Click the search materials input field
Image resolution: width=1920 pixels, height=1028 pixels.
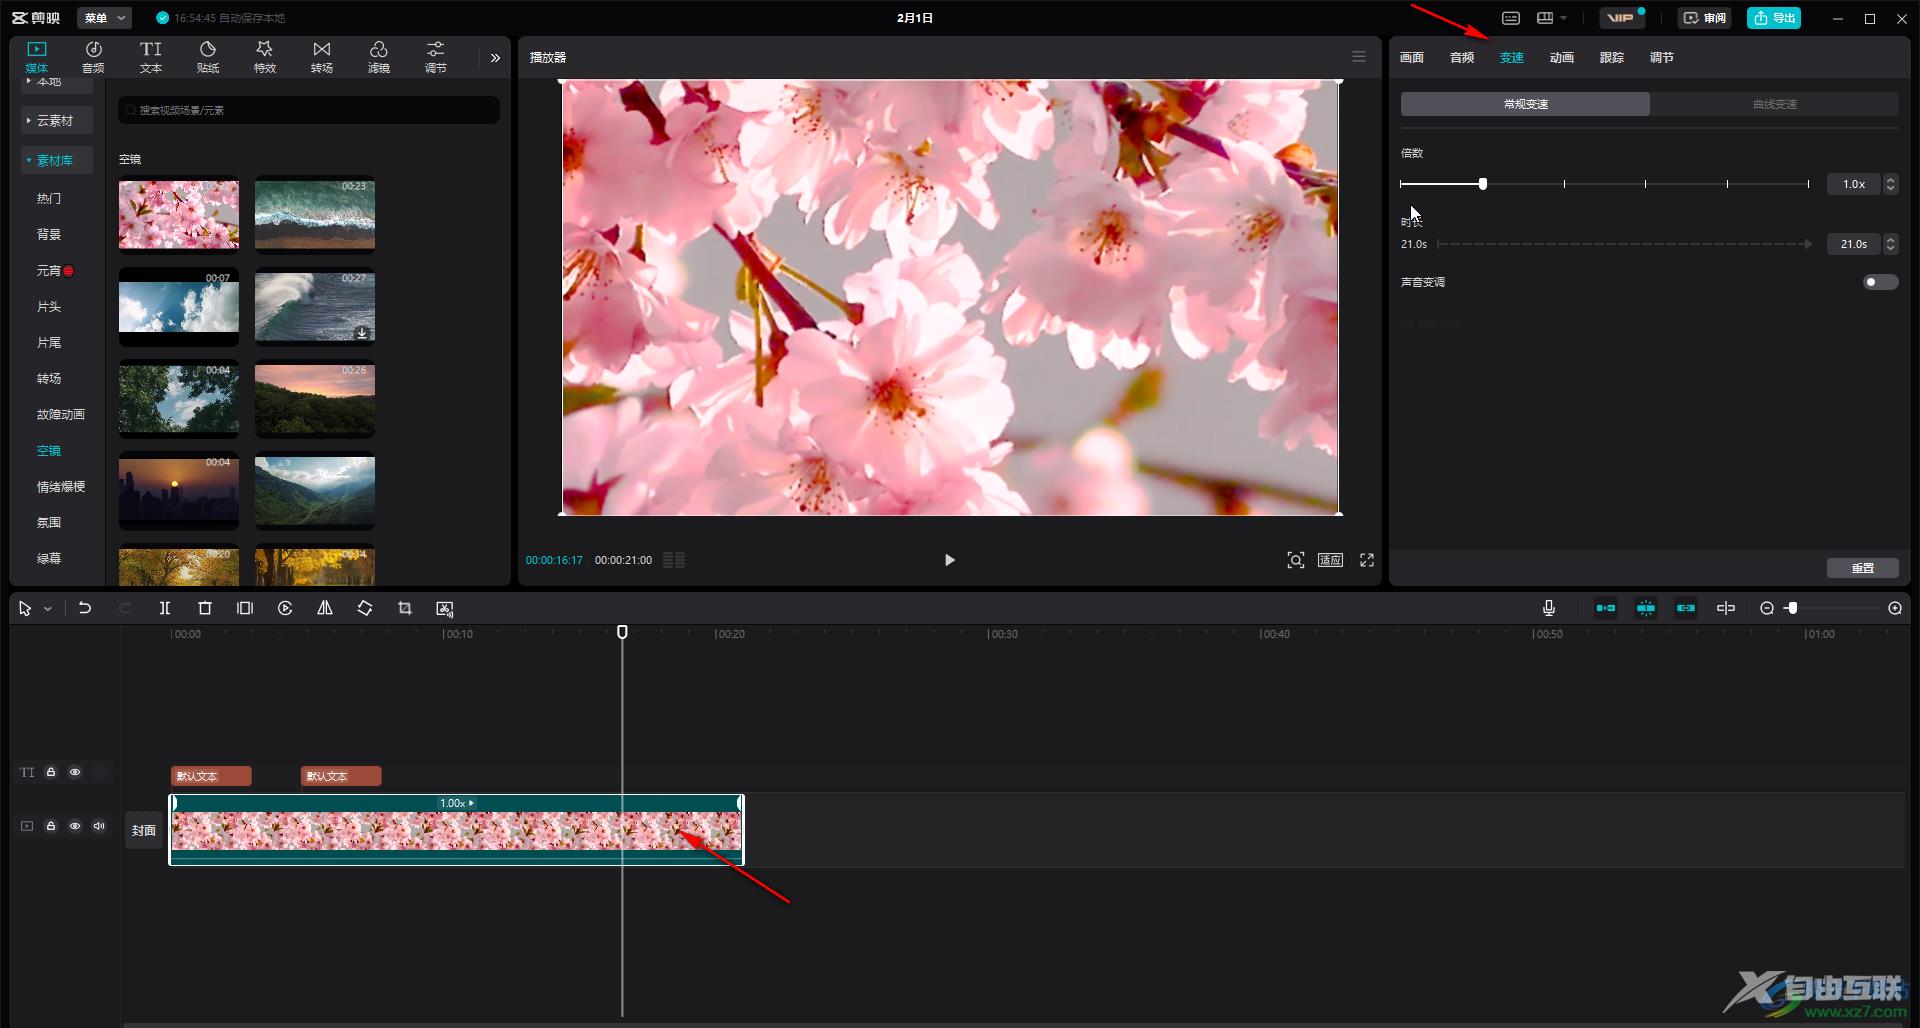coord(309,110)
